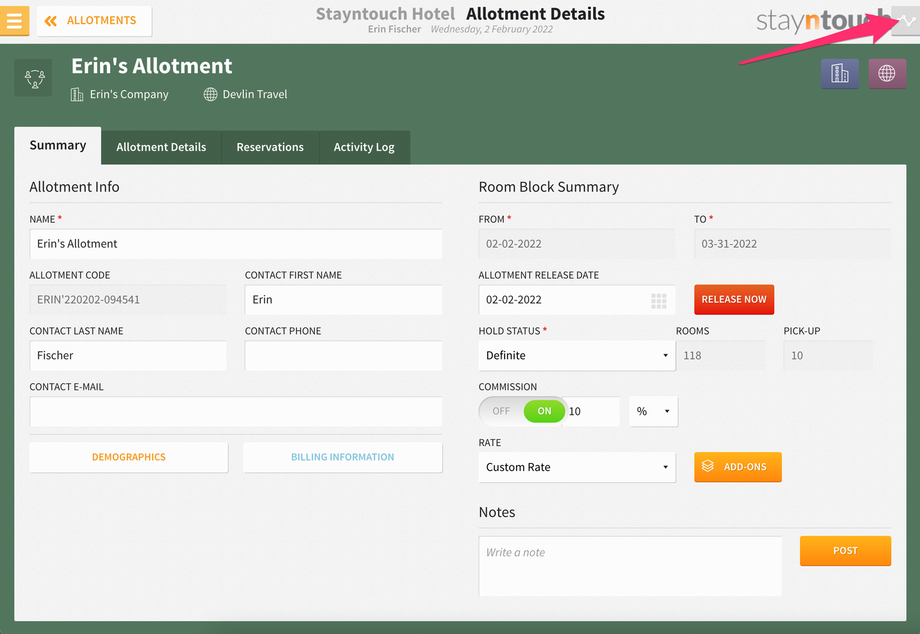Click the Pick-up value 10
The height and width of the screenshot is (634, 920).
tap(828, 355)
